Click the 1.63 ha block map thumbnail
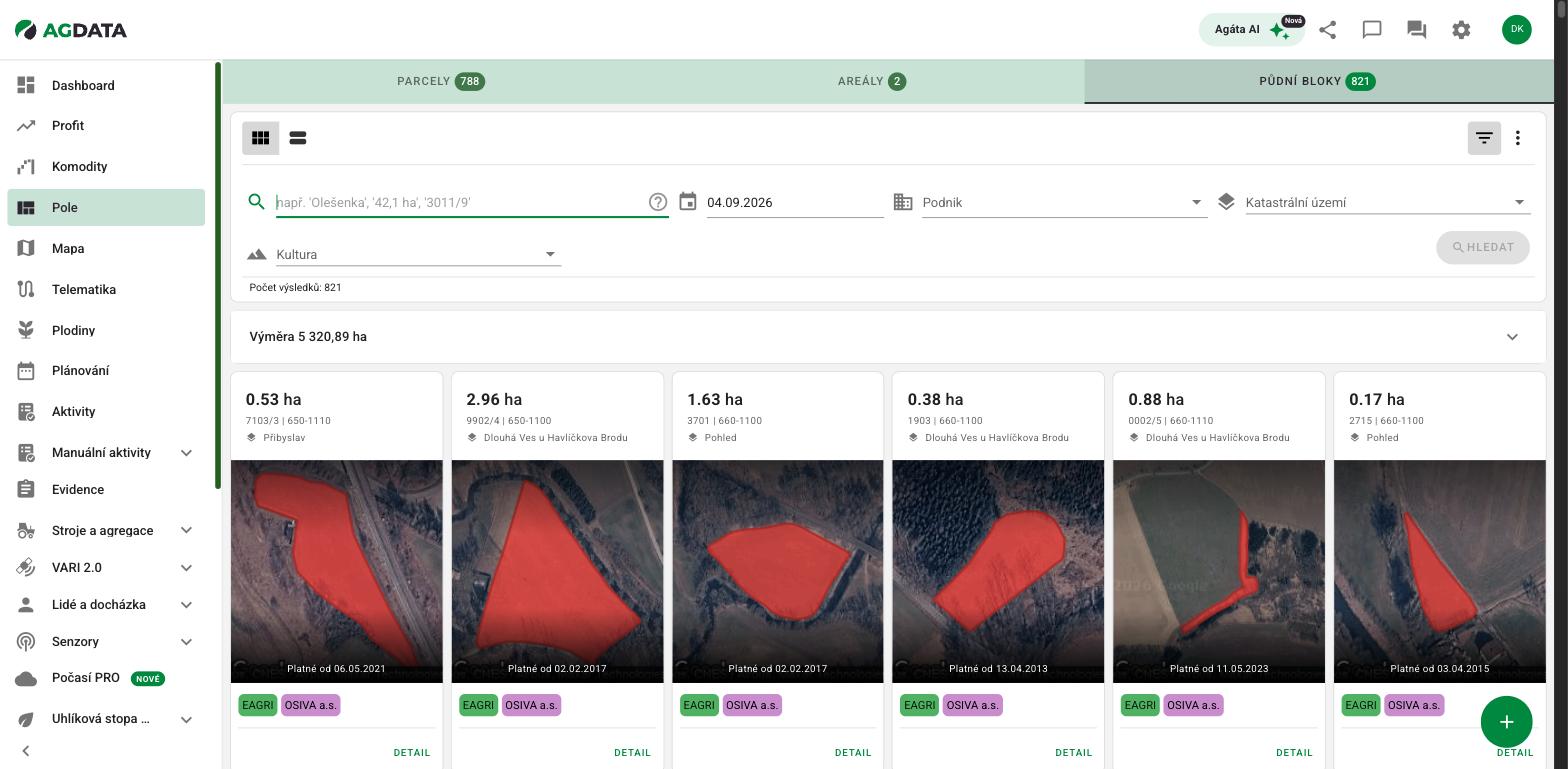Screen dimensions: 1568x769 click(x=778, y=571)
